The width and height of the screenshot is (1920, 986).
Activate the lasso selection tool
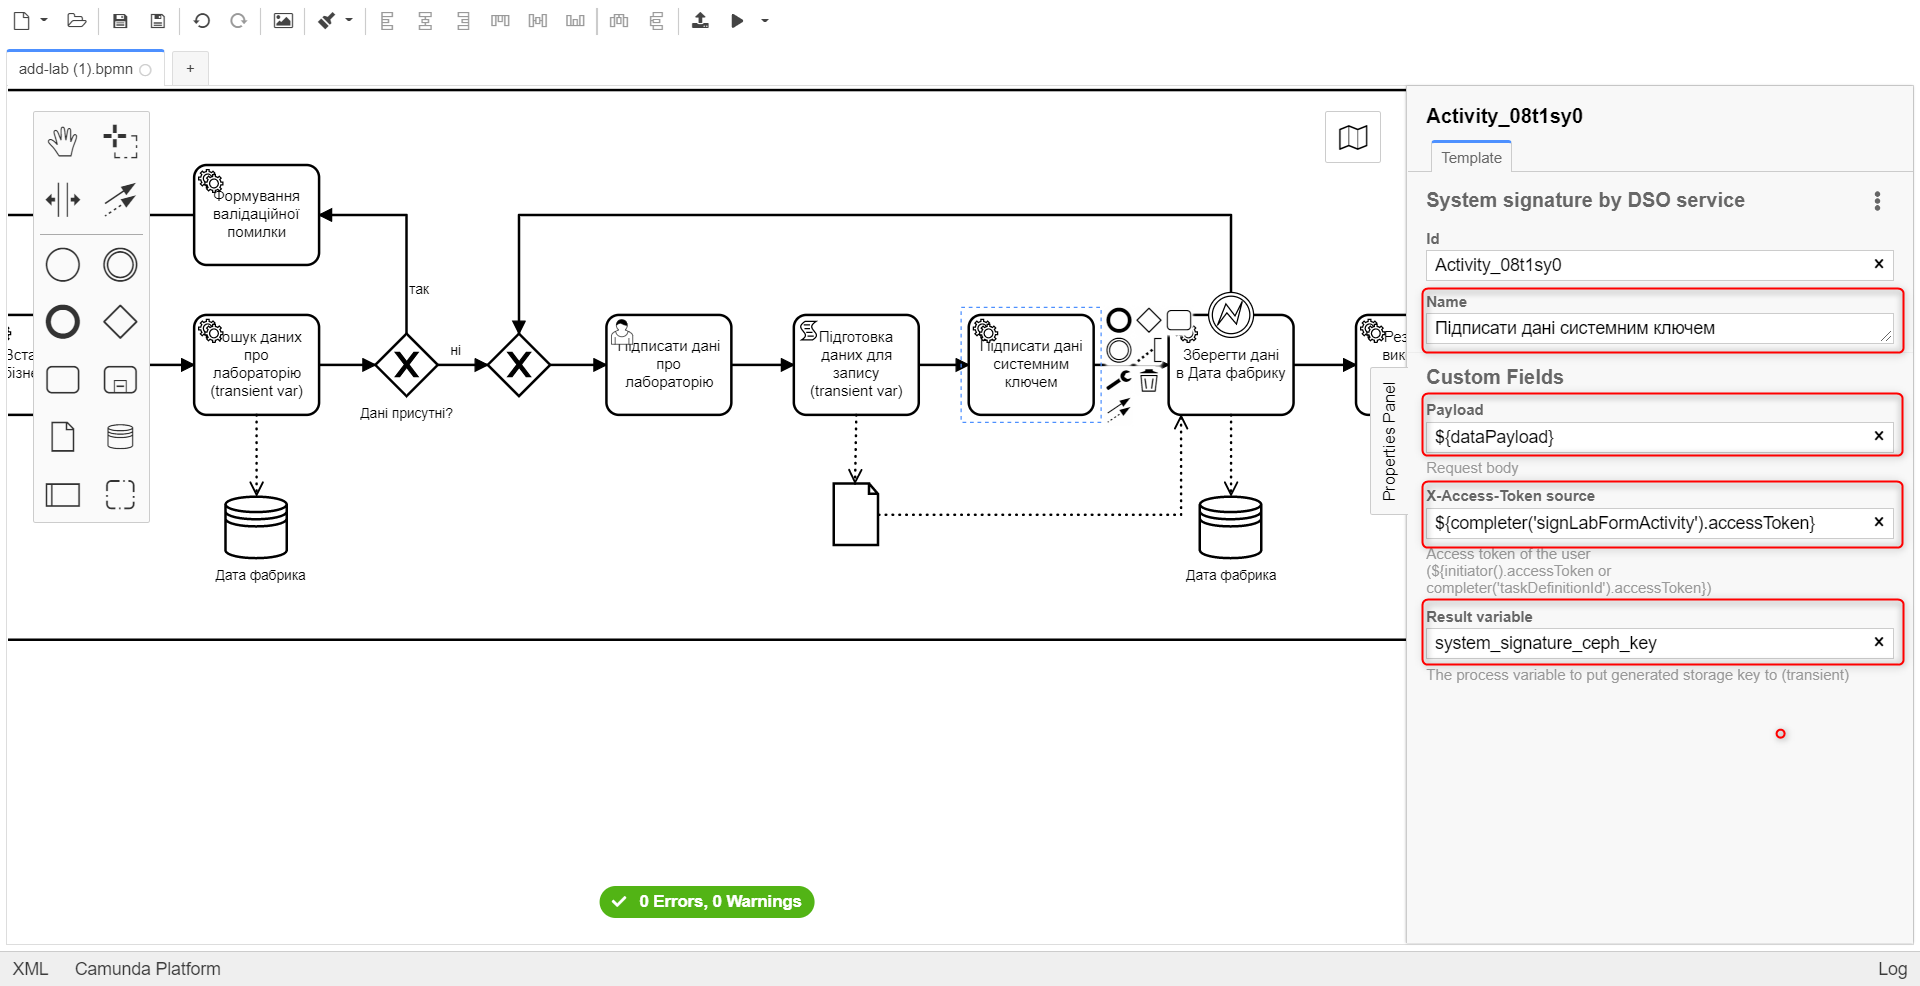point(120,142)
